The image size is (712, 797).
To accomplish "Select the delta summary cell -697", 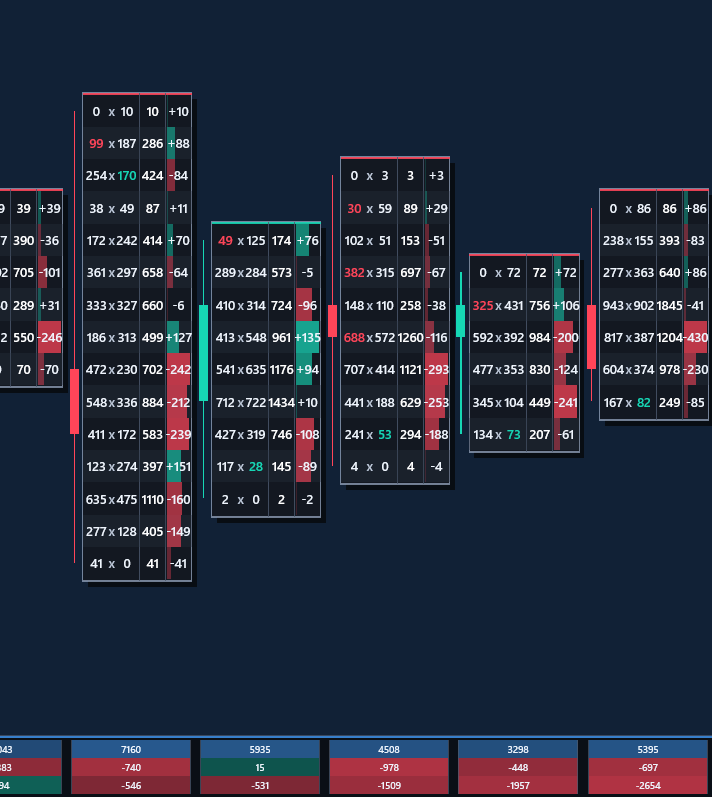I will coord(647,767).
